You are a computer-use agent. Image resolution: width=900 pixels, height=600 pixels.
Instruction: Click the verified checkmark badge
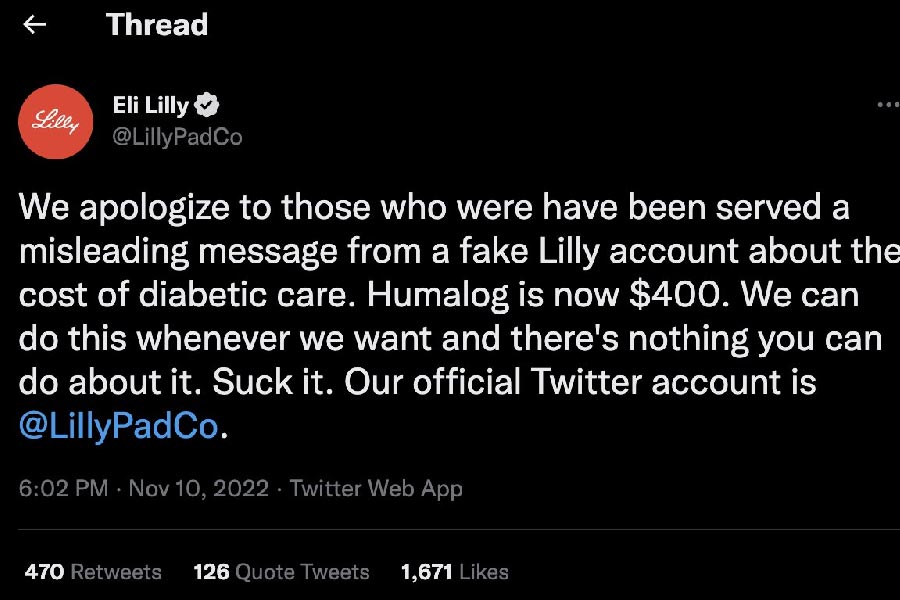(x=207, y=105)
